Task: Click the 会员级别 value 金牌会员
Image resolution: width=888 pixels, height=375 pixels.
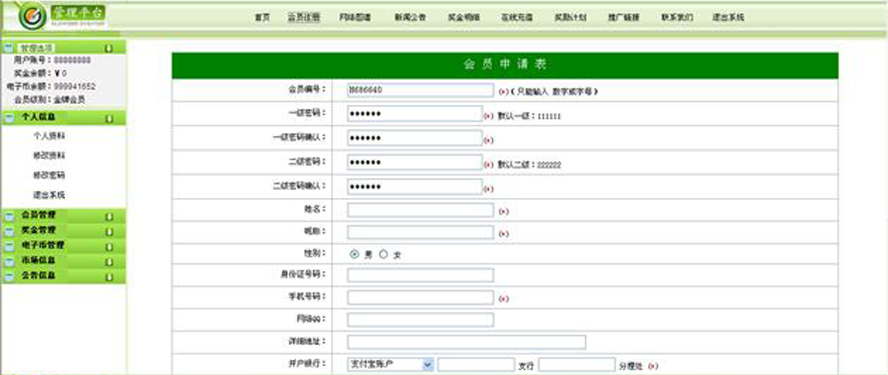Action: (69, 100)
